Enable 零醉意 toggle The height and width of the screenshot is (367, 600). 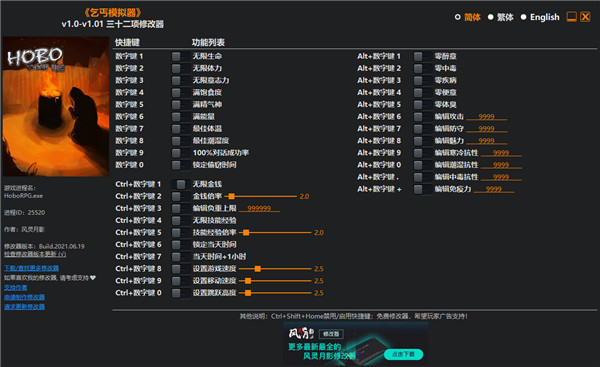[x=422, y=57]
